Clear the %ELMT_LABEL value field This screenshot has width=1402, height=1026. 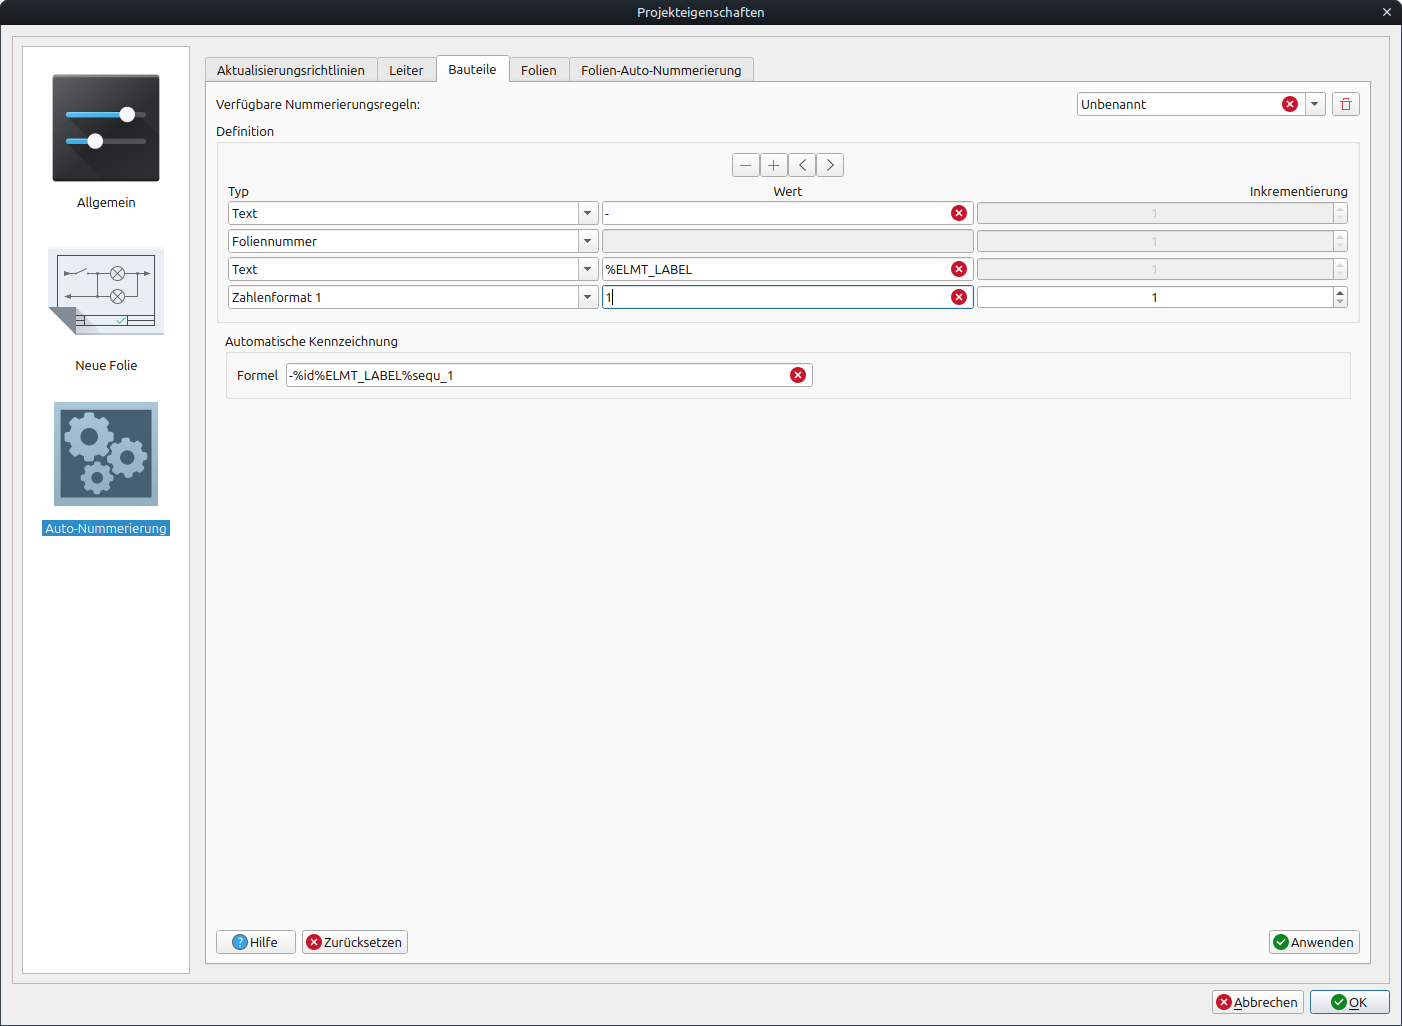(958, 269)
